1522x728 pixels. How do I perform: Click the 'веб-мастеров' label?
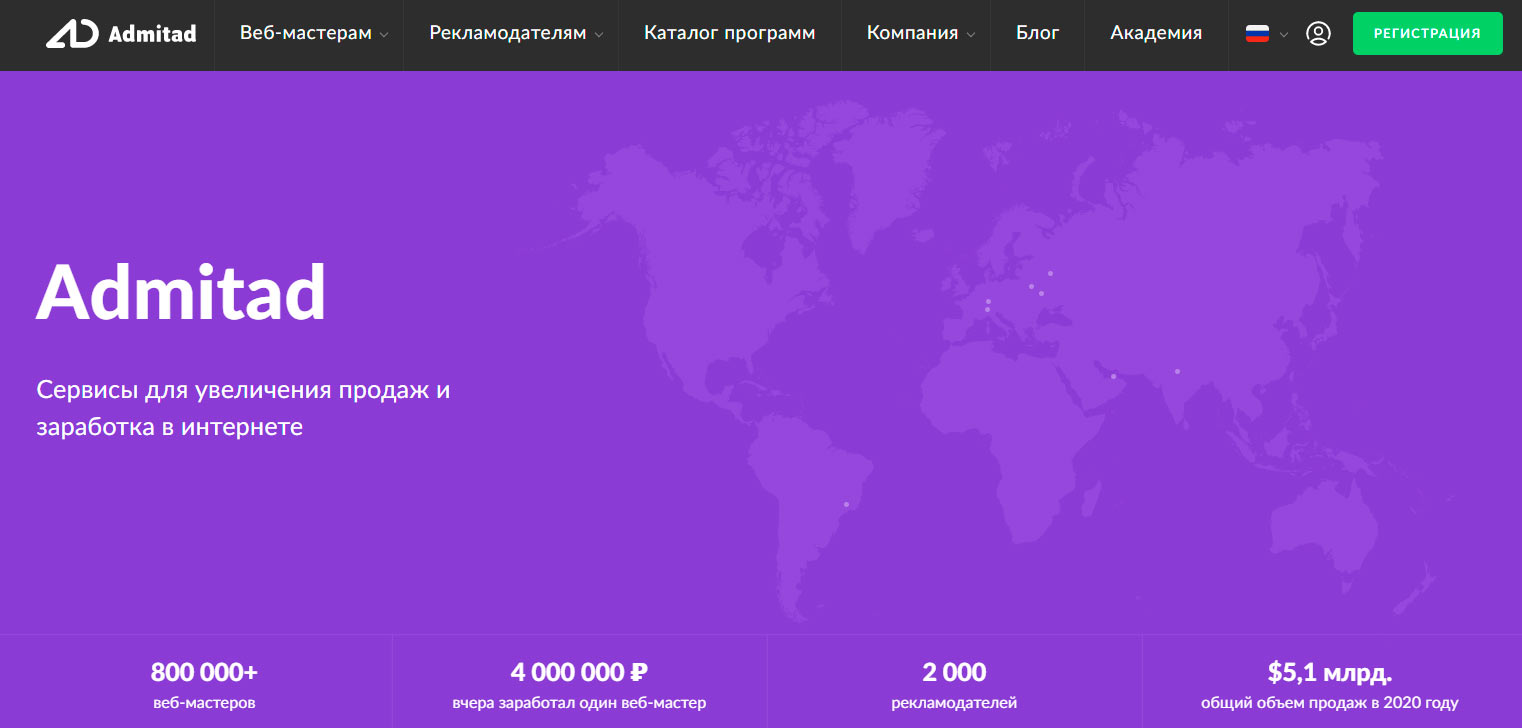point(204,703)
